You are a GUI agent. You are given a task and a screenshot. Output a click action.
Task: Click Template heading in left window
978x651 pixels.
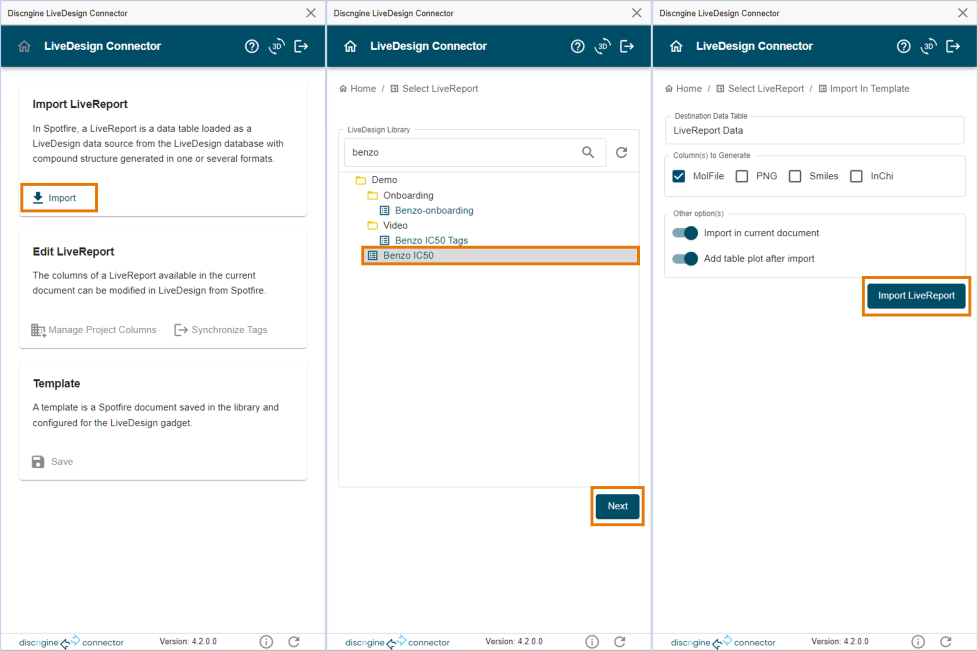click(x=57, y=383)
